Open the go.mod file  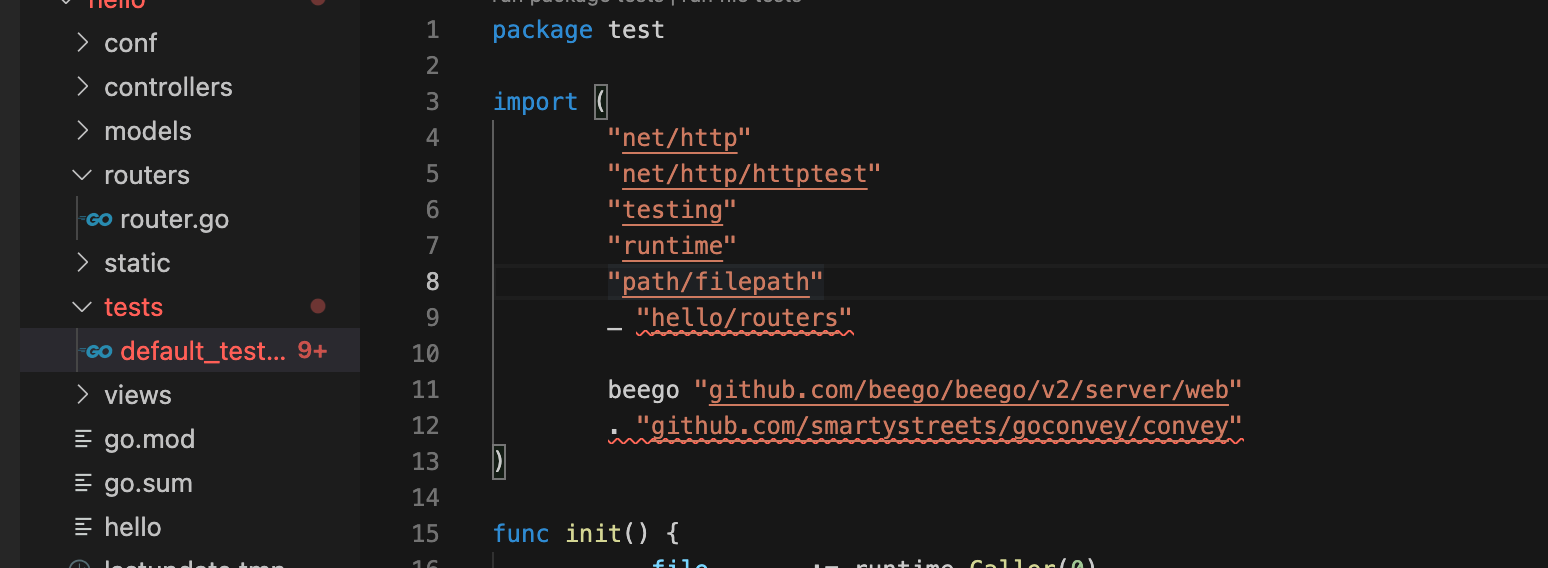click(x=149, y=440)
